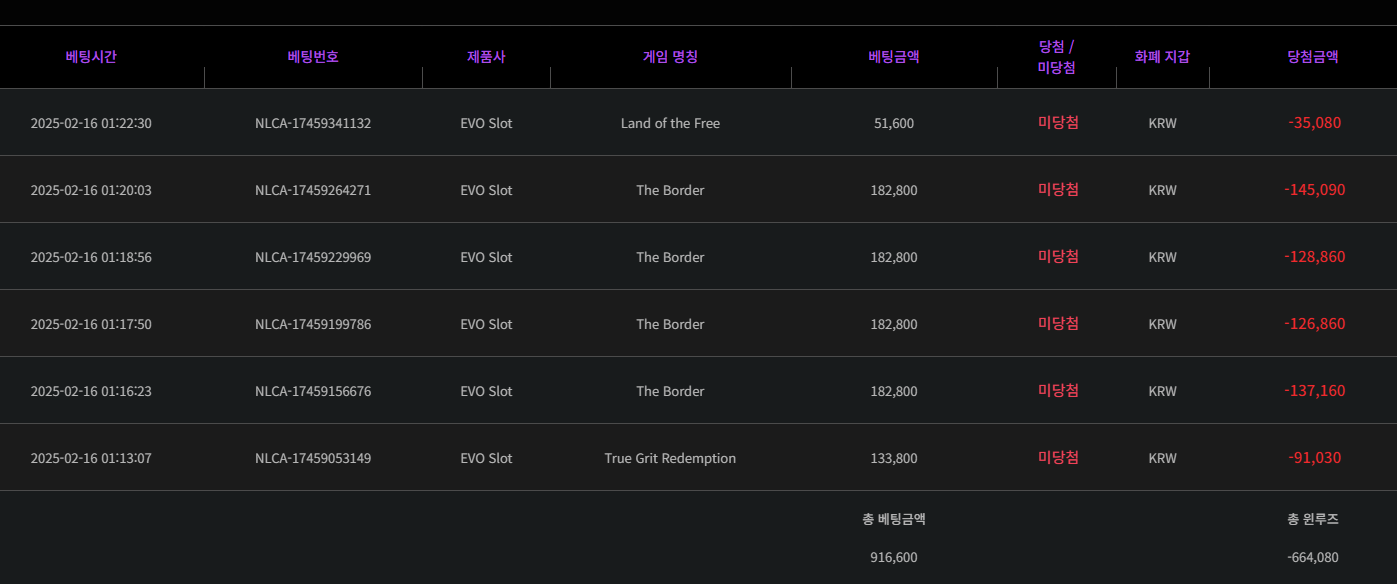Viewport: 1397px width, 584px height.
Task: Select bet number NLCA-17459053149
Action: coord(313,459)
